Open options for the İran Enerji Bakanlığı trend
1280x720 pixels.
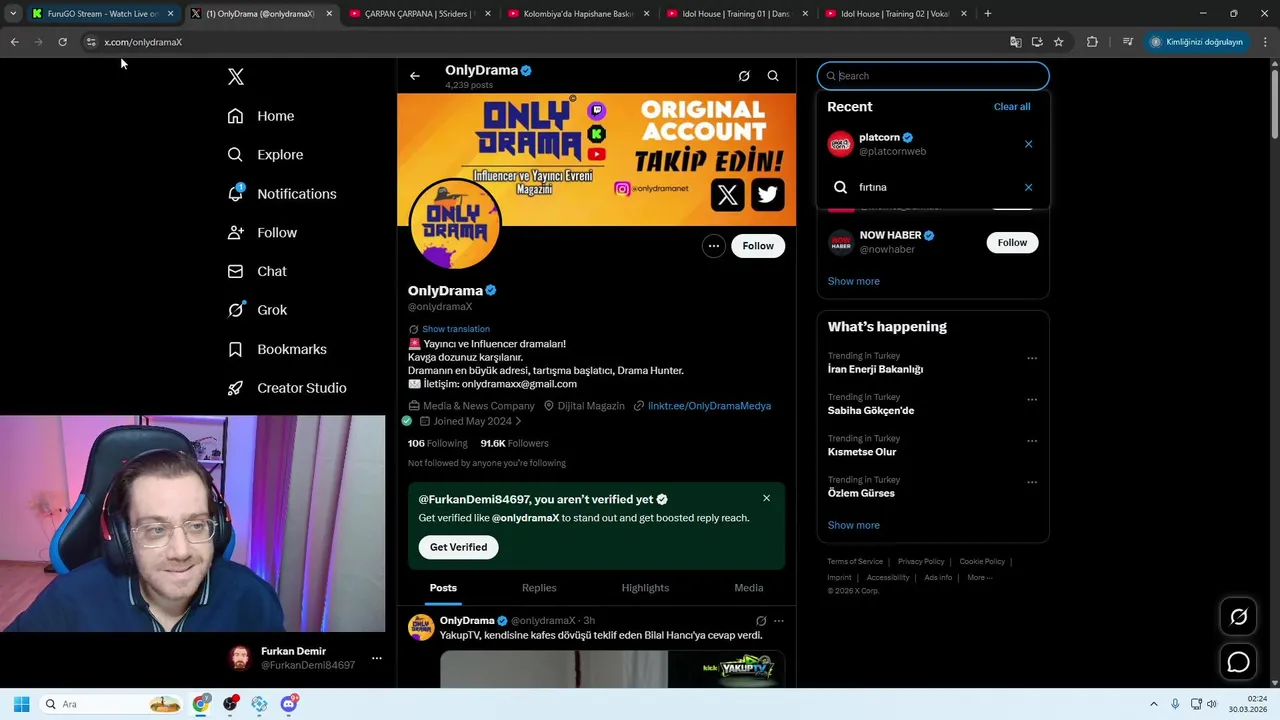coord(1032,358)
